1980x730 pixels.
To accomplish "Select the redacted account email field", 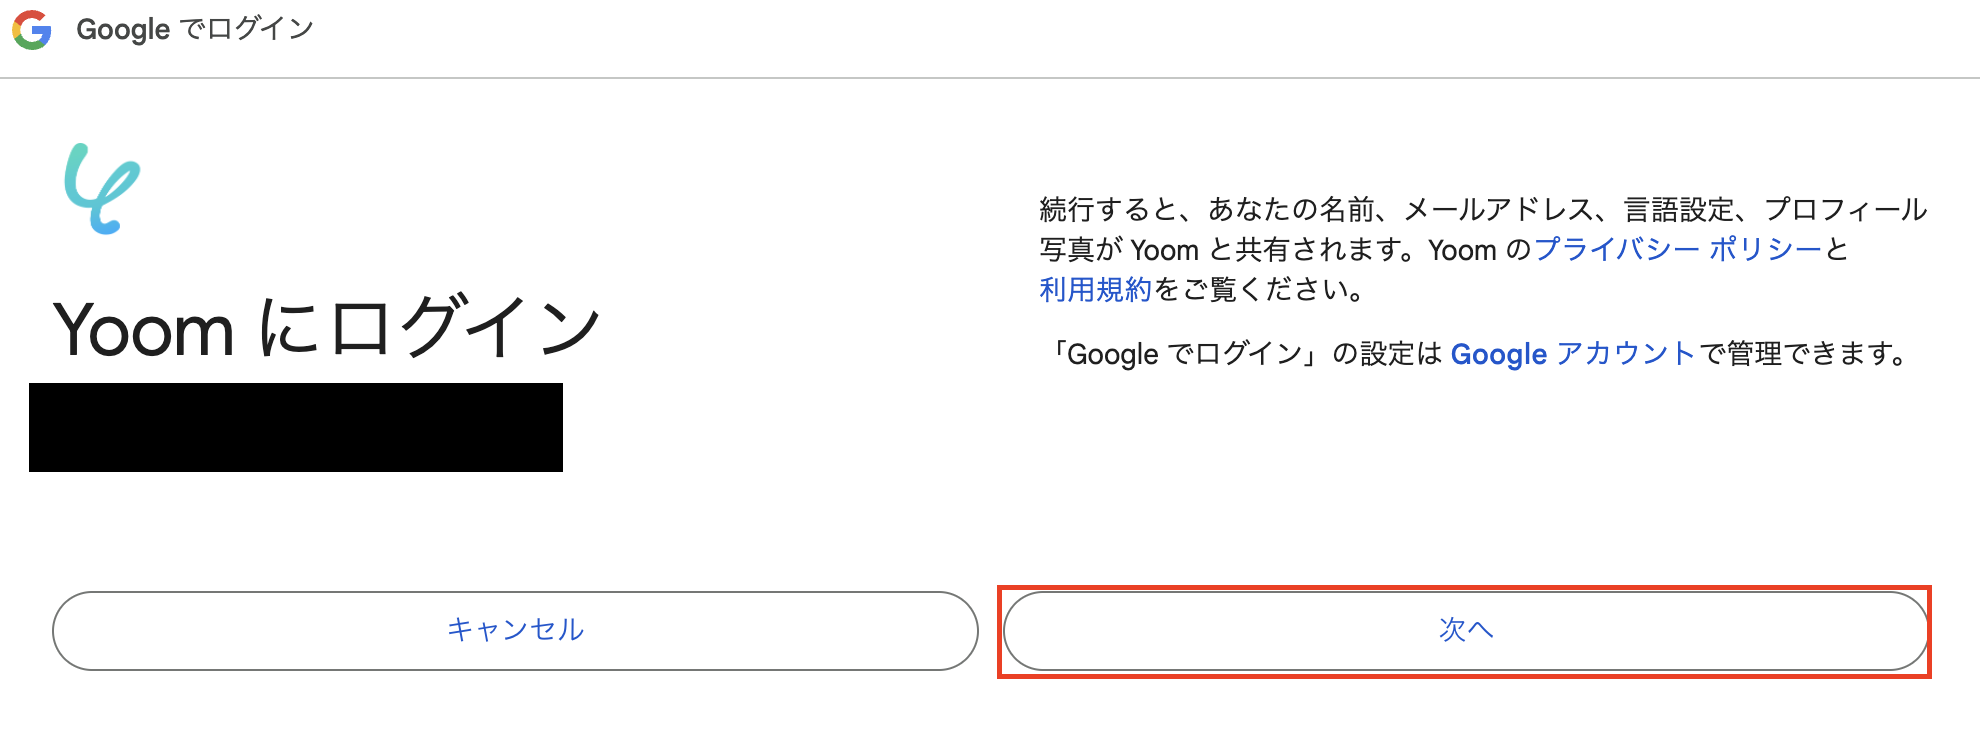I will point(295,427).
